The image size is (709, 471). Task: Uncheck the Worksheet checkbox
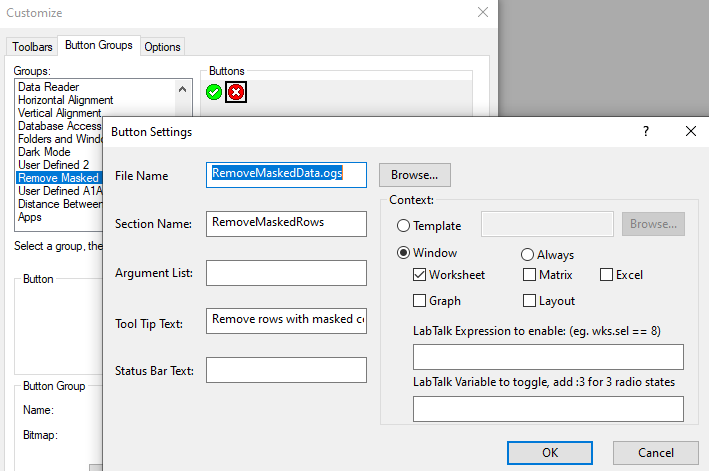pos(421,275)
